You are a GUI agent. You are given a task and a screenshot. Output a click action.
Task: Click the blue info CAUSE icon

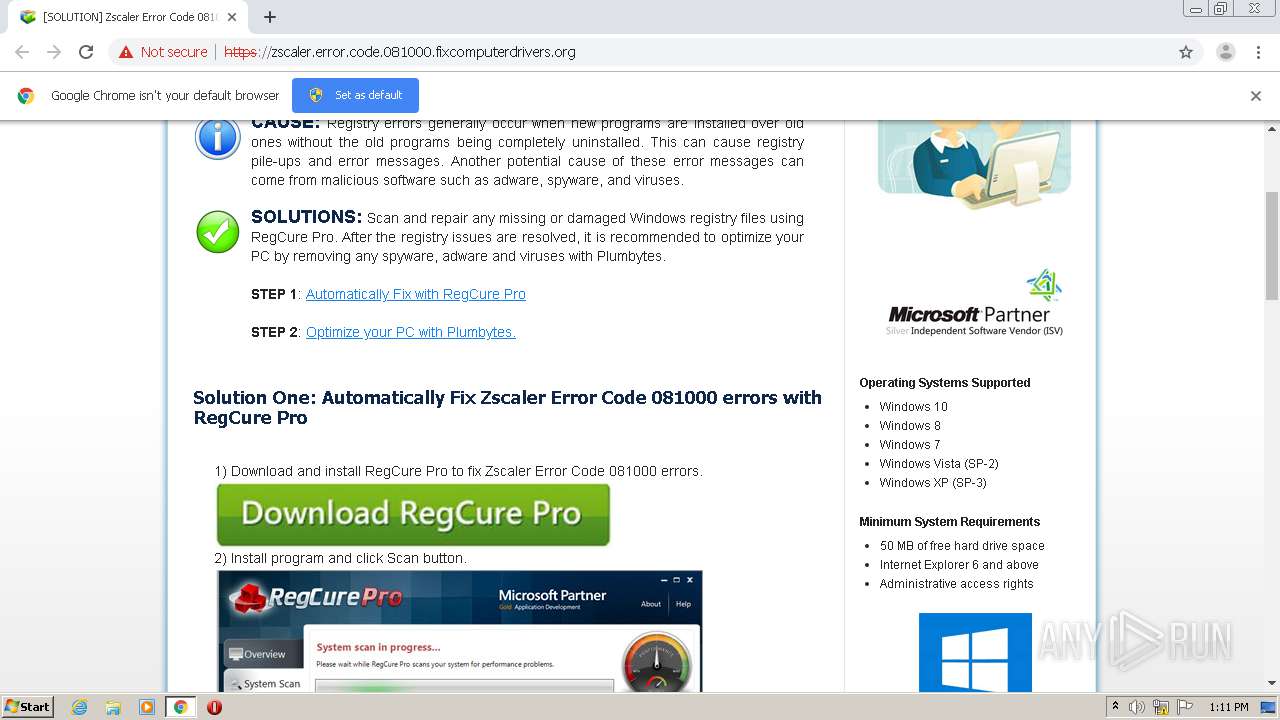point(217,138)
